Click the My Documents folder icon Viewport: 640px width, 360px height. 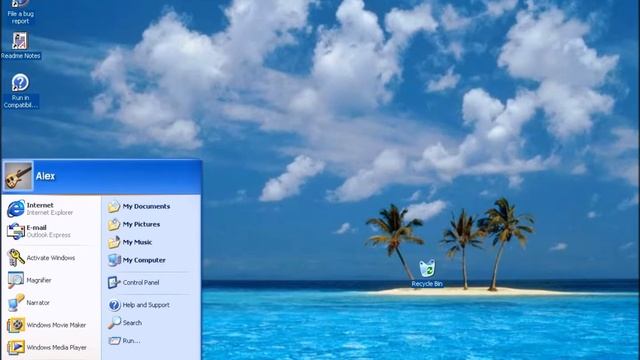coord(114,207)
